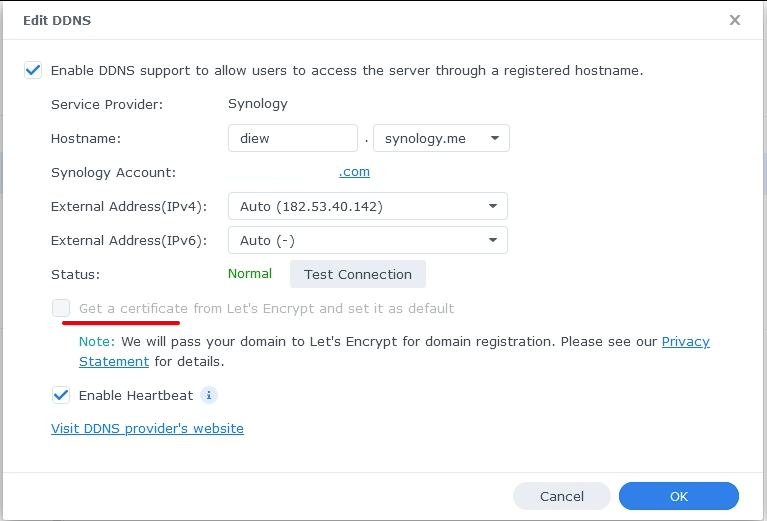Click the External Address(IPv4) label
The image size is (767, 521).
tap(128, 206)
